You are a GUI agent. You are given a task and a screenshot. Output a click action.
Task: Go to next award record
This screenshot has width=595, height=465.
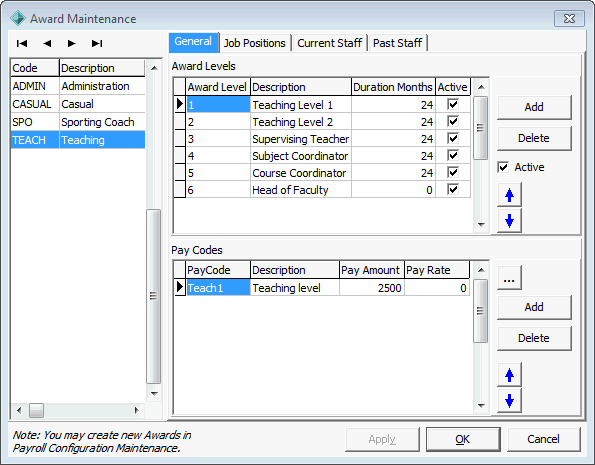click(x=71, y=44)
